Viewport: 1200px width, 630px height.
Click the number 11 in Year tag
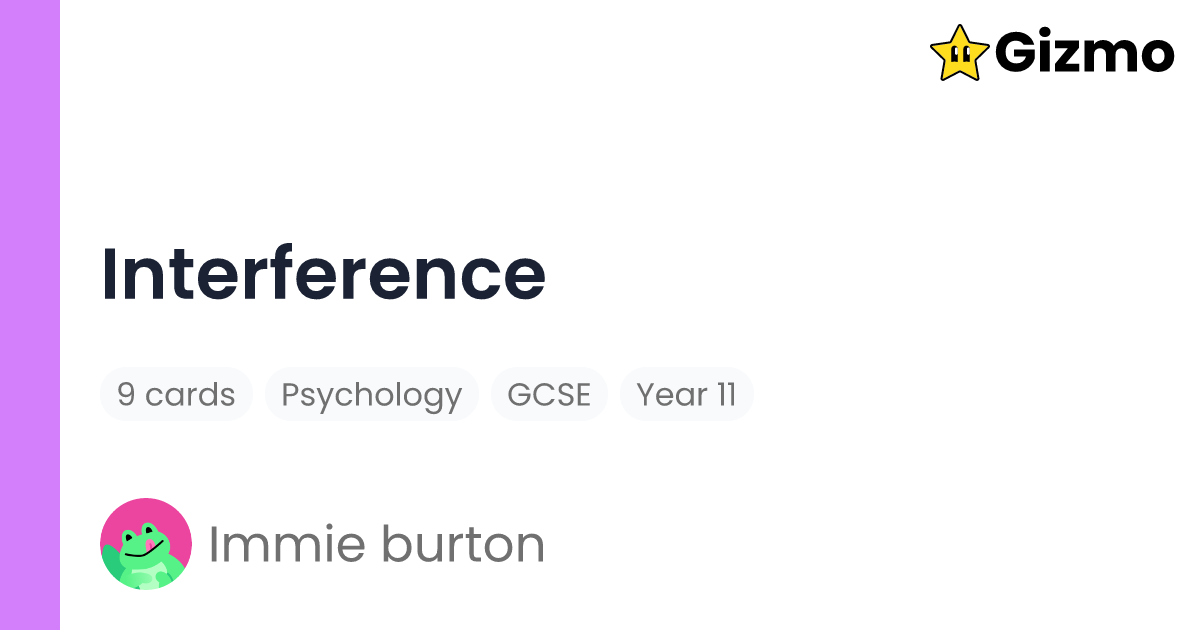coord(725,395)
